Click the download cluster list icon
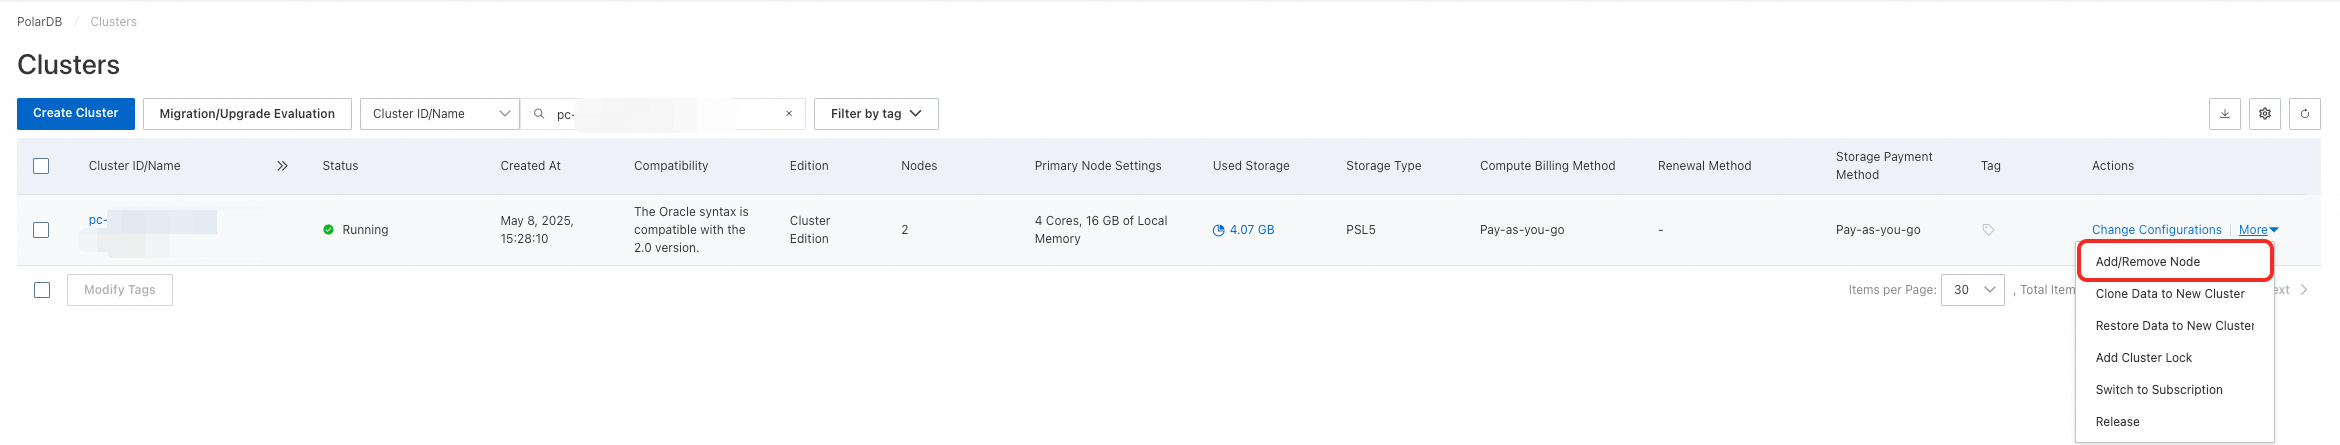Viewport: 2340px width, 445px height. pos(2224,114)
